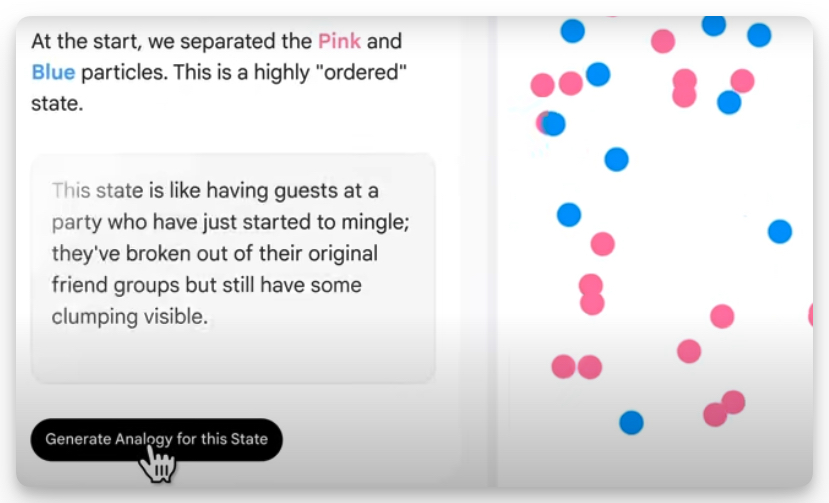The image size is (829, 503).
Task: Click the topmost fully visible pink particle
Action: tap(663, 41)
